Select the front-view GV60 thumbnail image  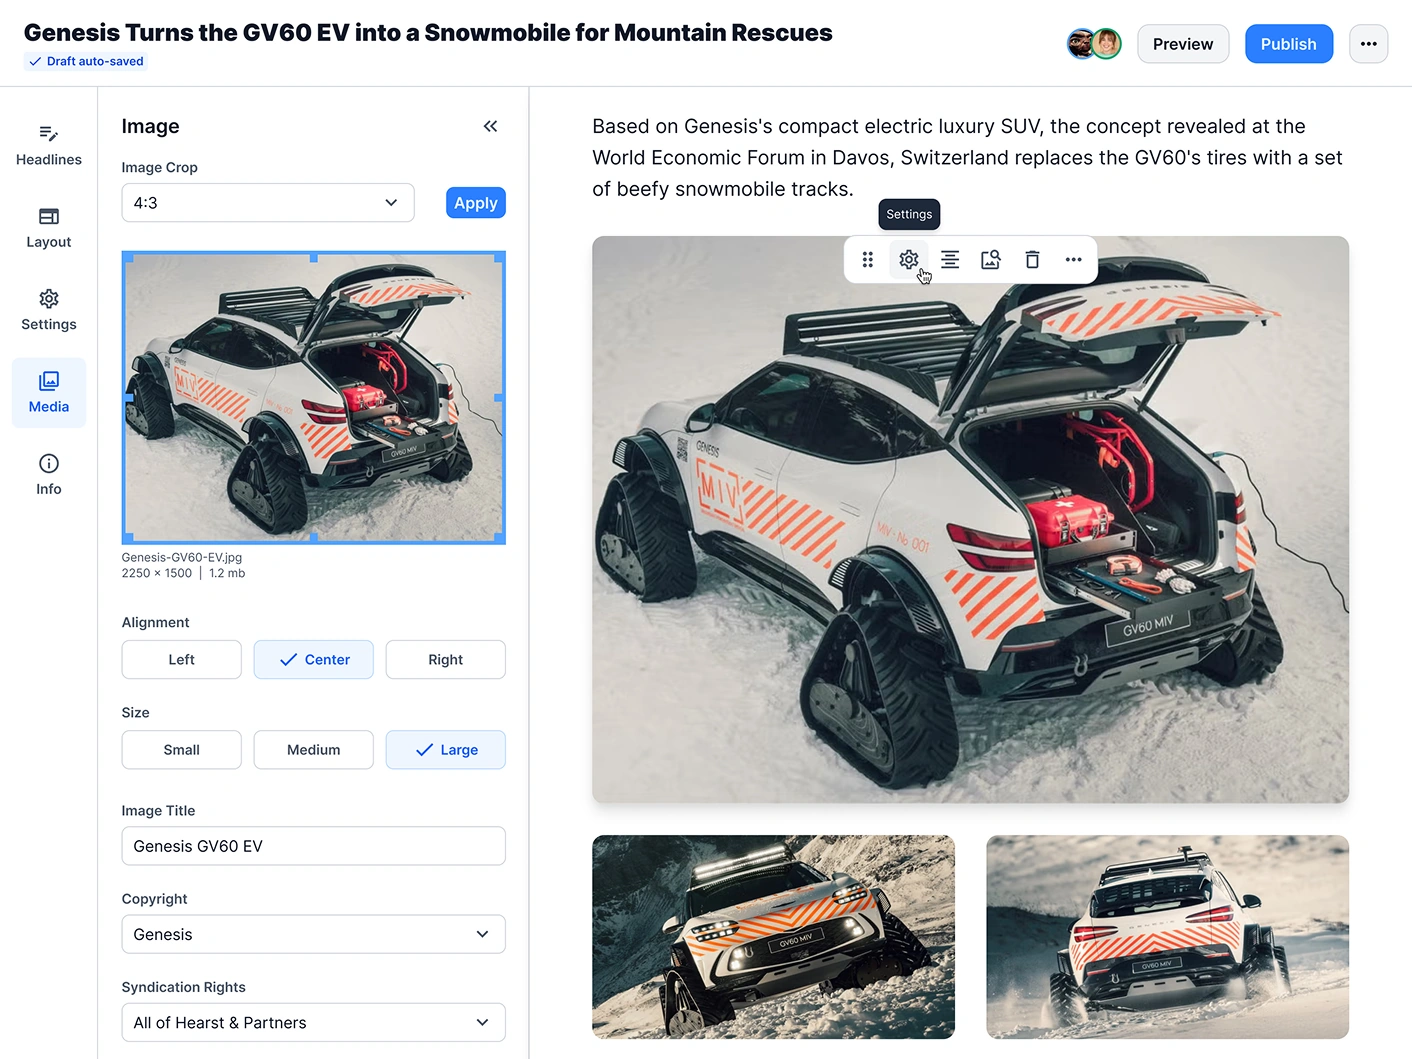tap(773, 937)
